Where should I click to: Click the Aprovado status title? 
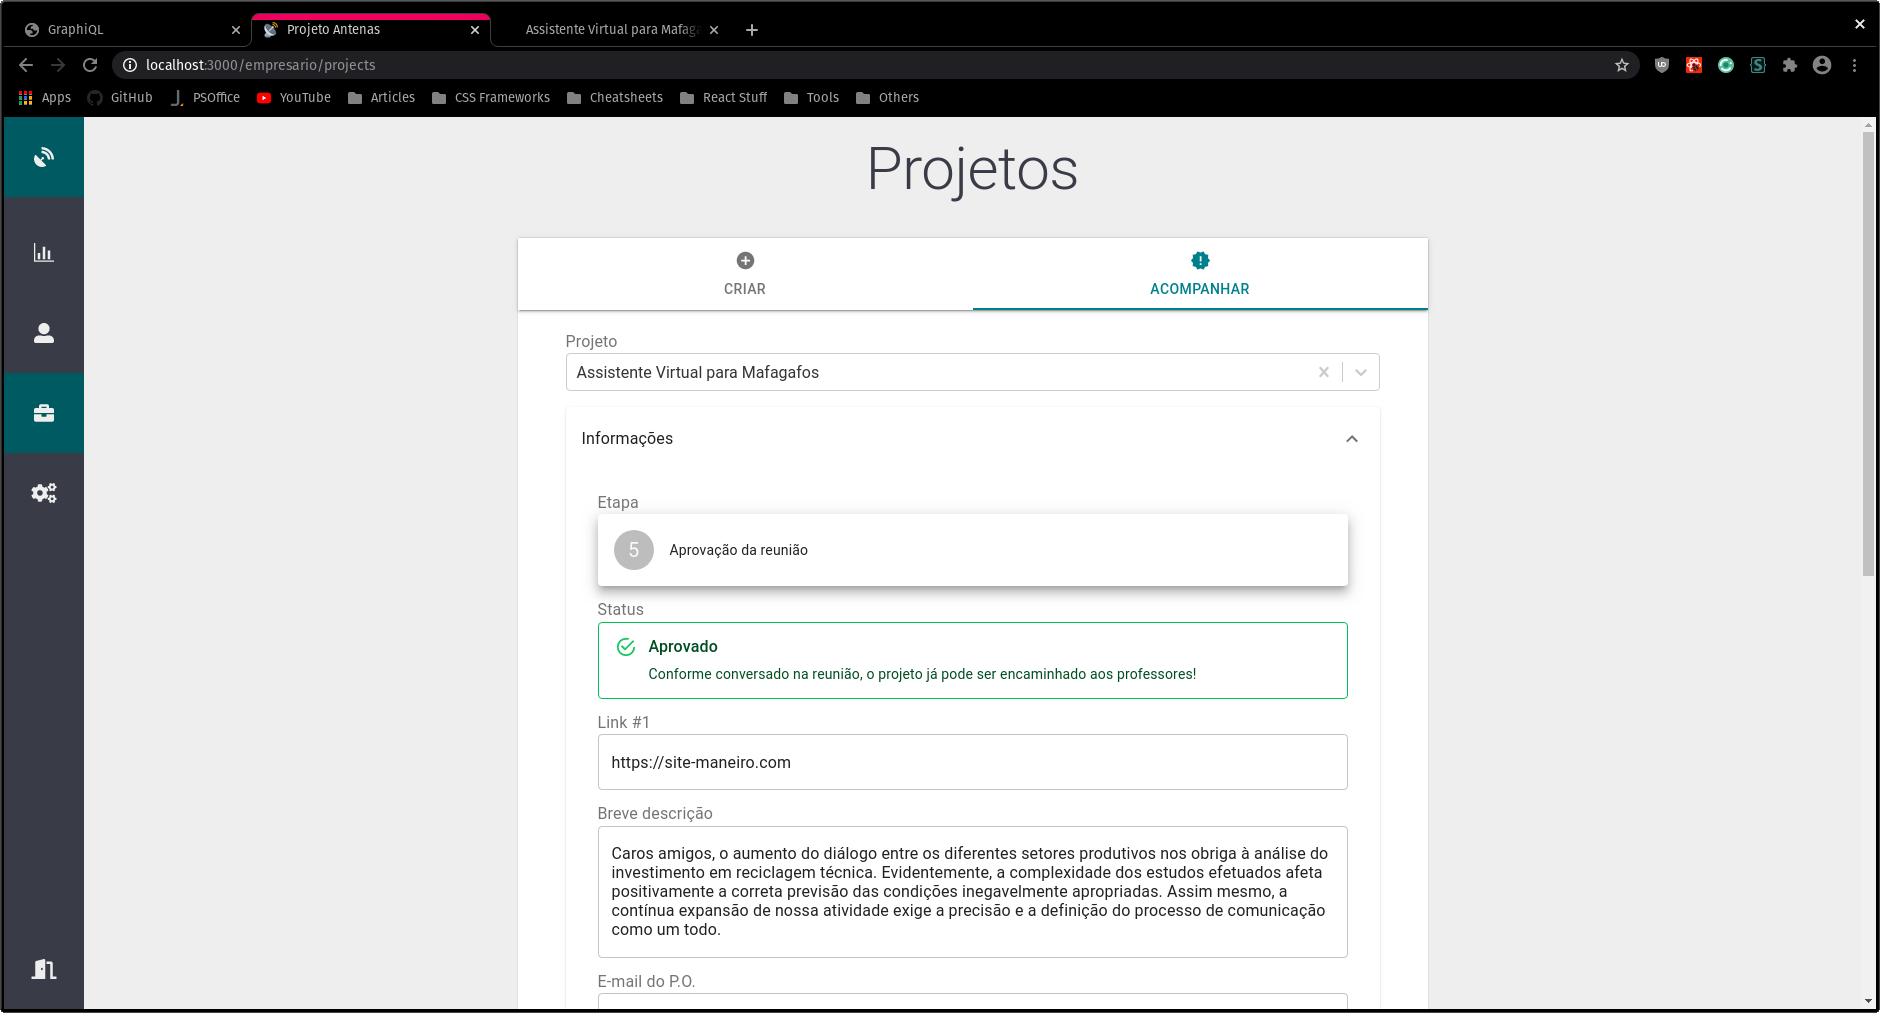pyautogui.click(x=683, y=647)
